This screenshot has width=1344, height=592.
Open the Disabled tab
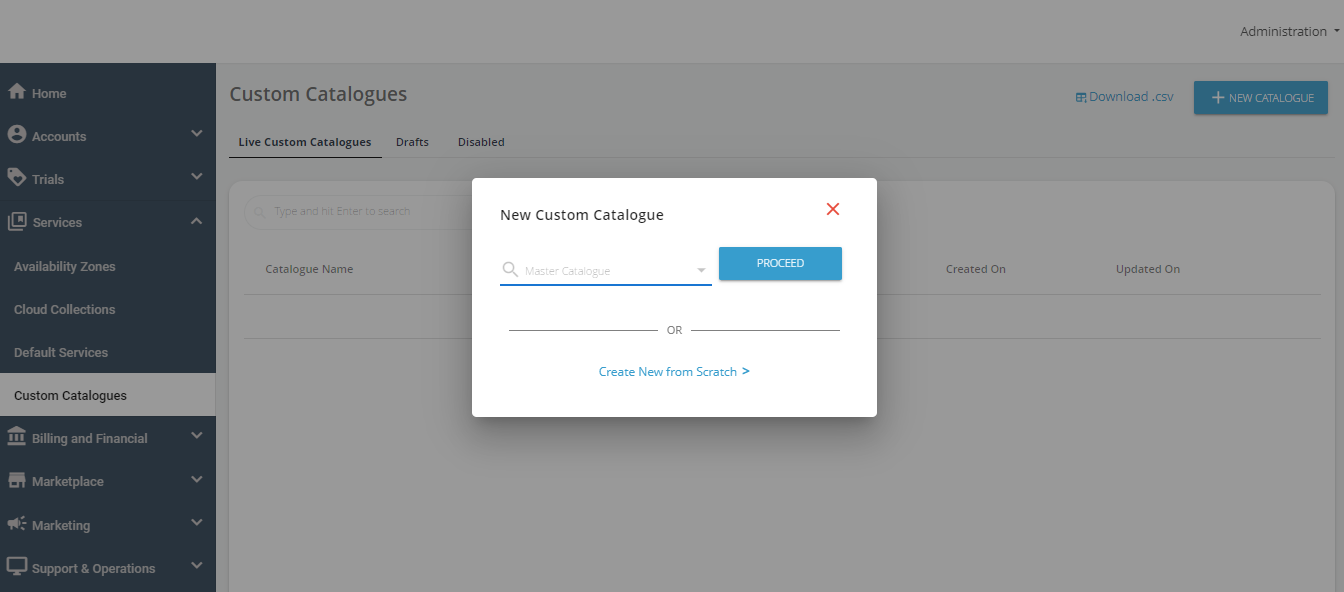[480, 141]
